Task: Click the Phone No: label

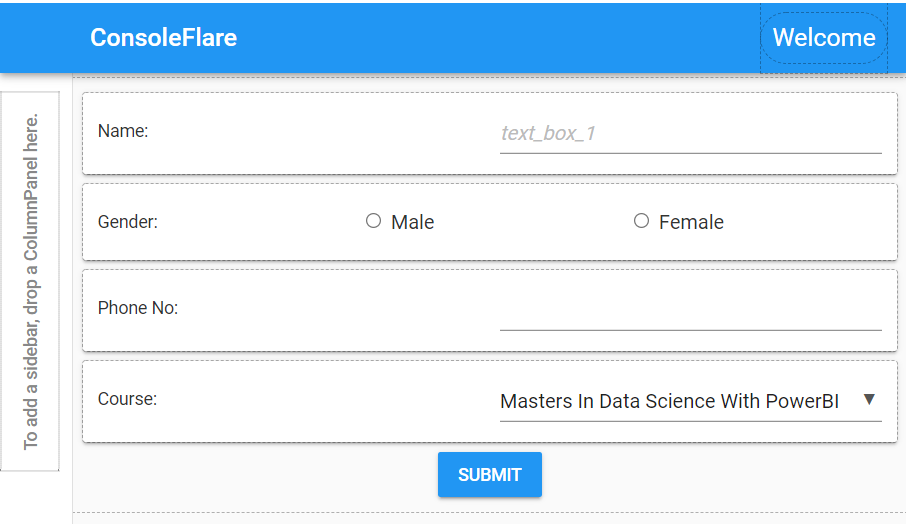Action: click(138, 308)
